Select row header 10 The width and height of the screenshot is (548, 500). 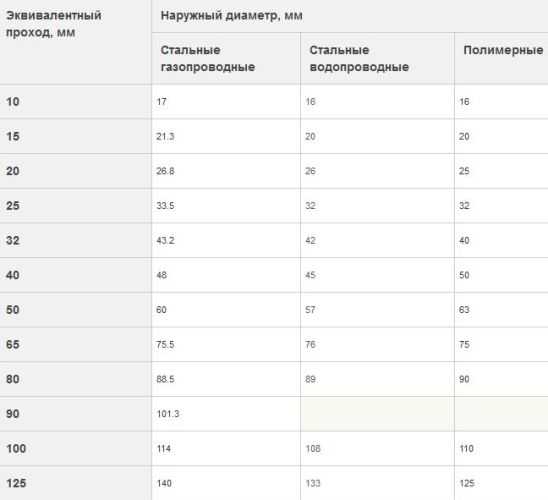(75, 102)
